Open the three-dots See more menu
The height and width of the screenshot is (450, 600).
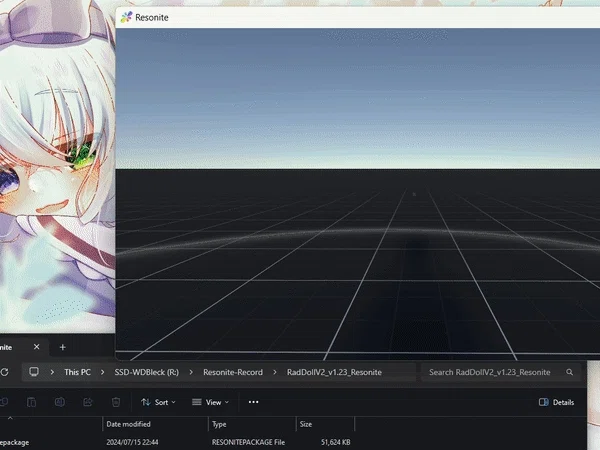(253, 402)
